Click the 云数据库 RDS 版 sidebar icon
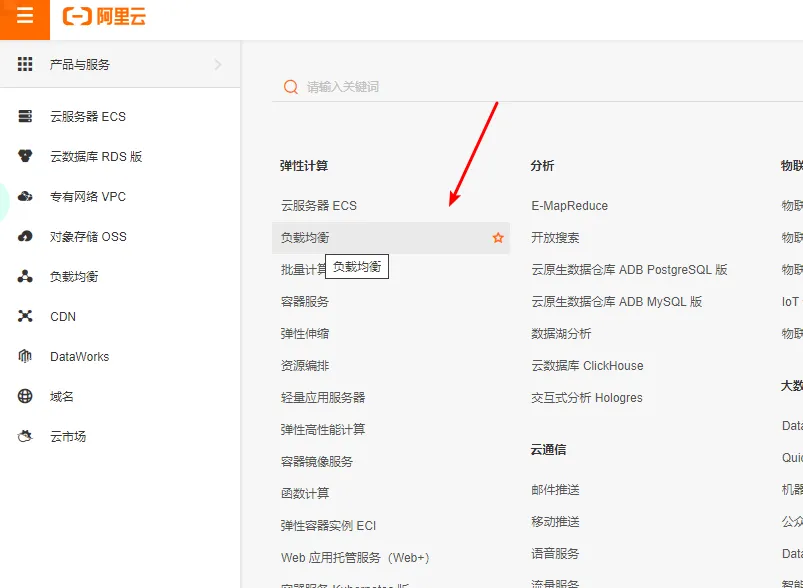803x588 pixels. [x=25, y=156]
